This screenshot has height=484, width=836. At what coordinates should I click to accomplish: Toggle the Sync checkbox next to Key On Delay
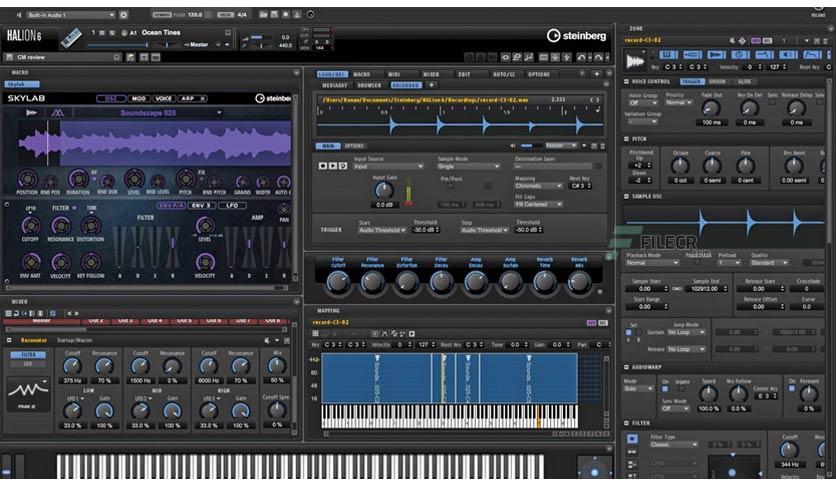772,102
